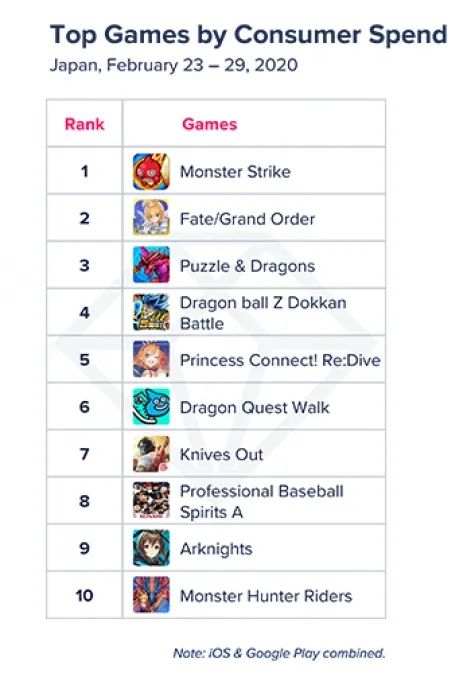
Task: Click the Knives Out text label
Action: coord(221,454)
